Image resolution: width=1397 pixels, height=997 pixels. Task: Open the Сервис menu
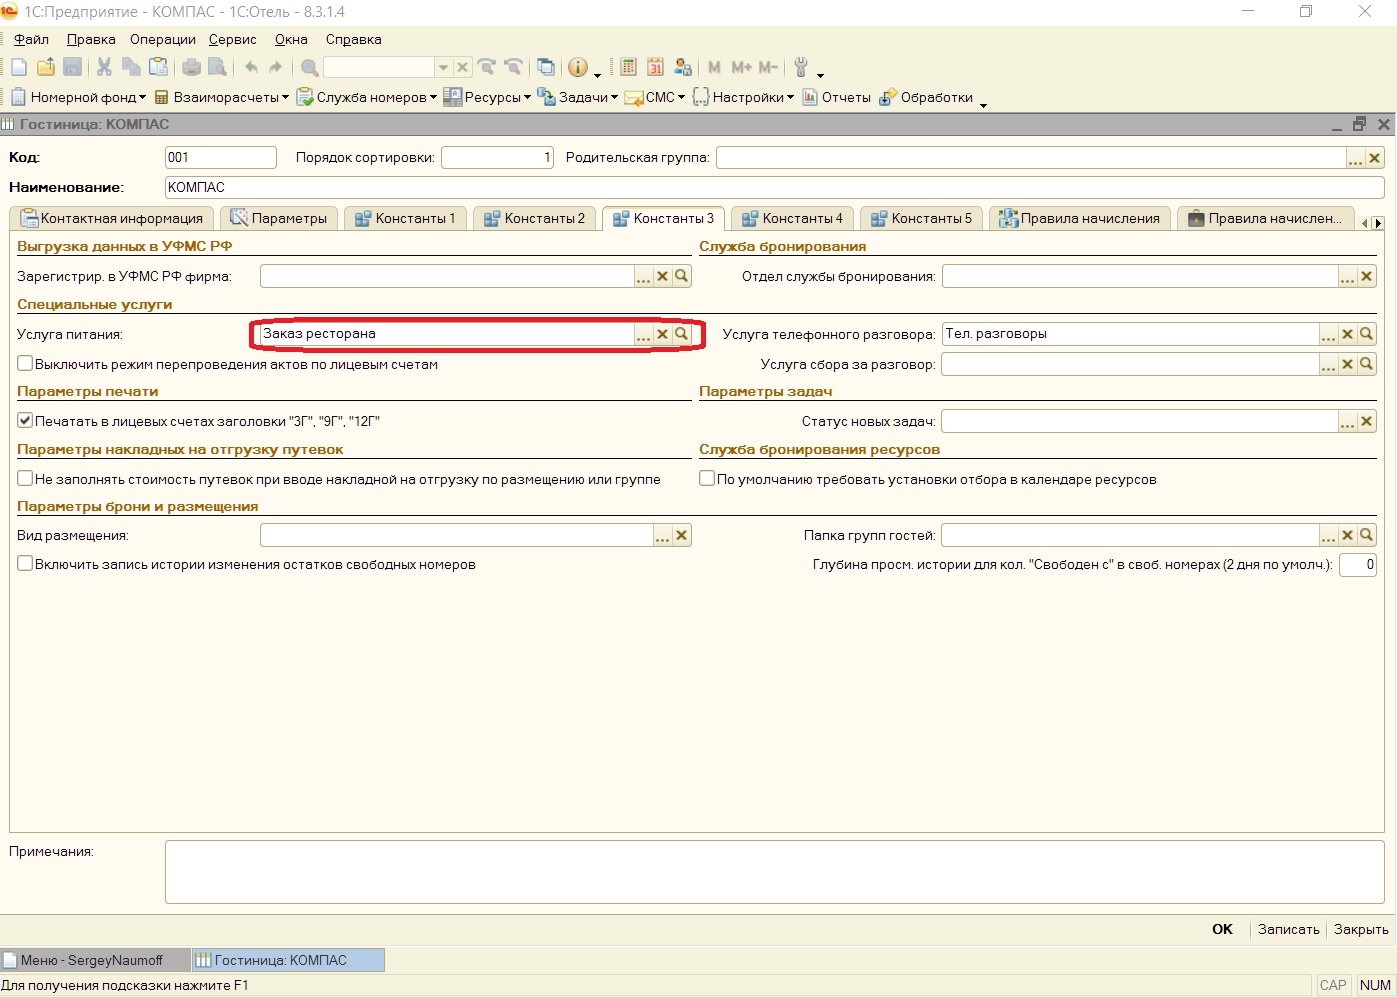point(233,39)
